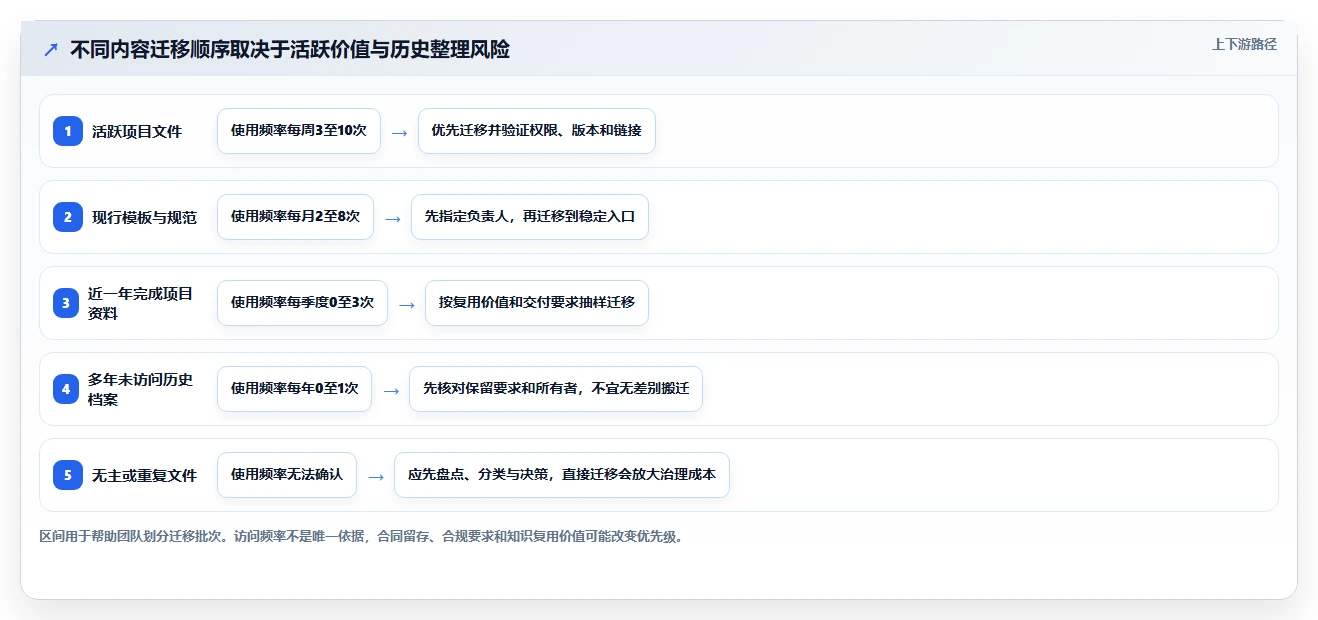Click the 上下游路径 label in header

tap(1244, 44)
